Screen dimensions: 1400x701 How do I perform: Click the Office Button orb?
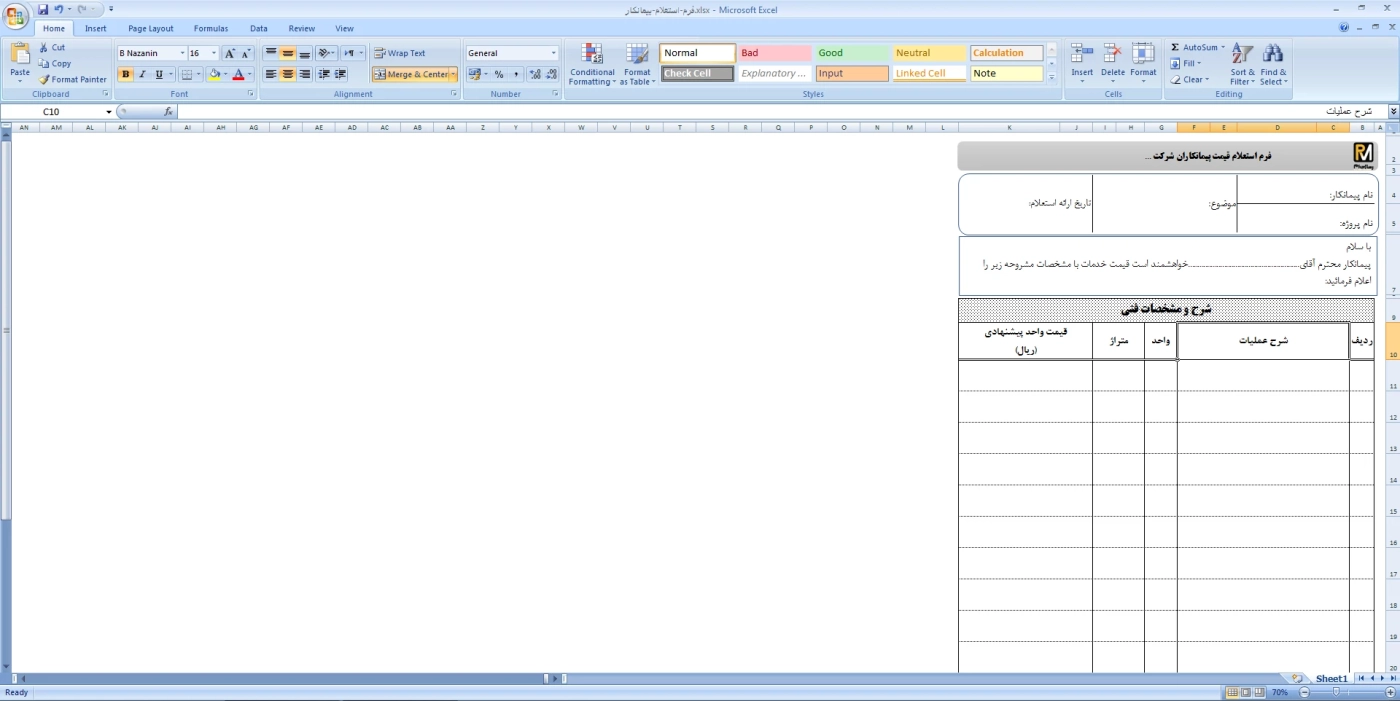tap(16, 16)
